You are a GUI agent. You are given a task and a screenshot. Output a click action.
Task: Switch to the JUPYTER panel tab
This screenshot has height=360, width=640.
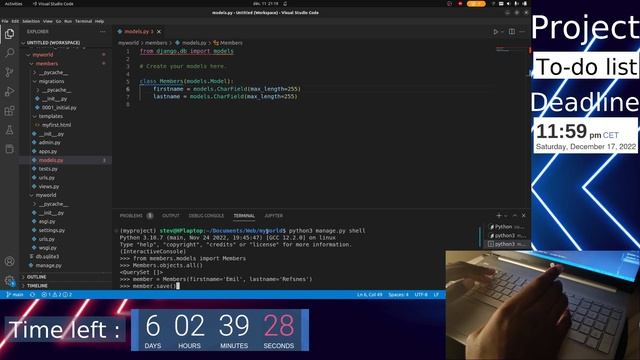[273, 216]
